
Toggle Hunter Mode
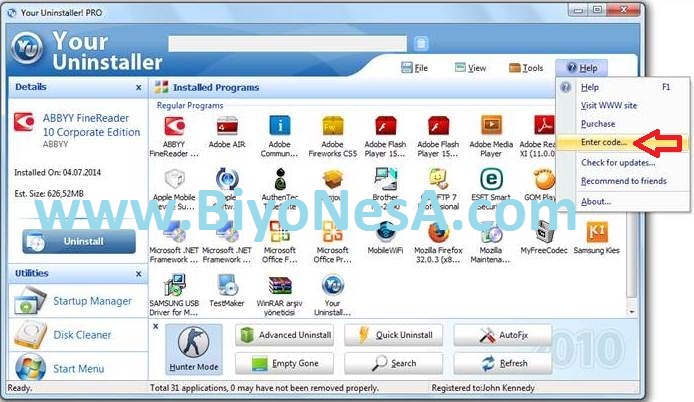pos(193,349)
